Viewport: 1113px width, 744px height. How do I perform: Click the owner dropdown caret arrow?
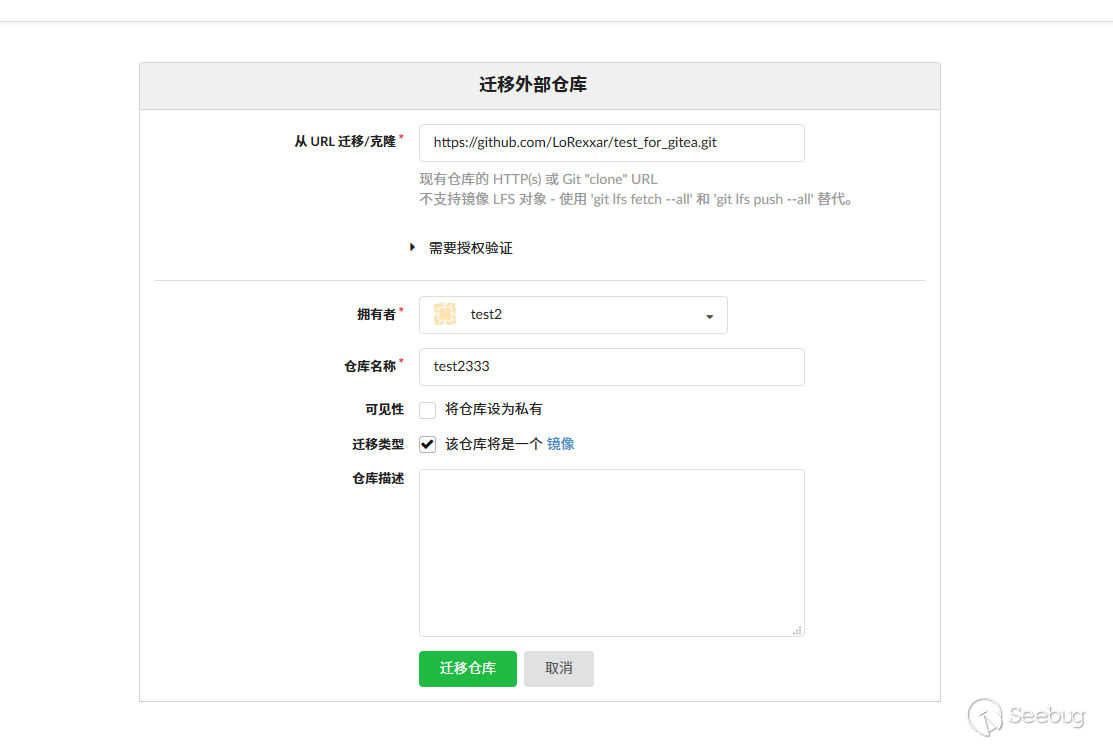[x=709, y=317]
